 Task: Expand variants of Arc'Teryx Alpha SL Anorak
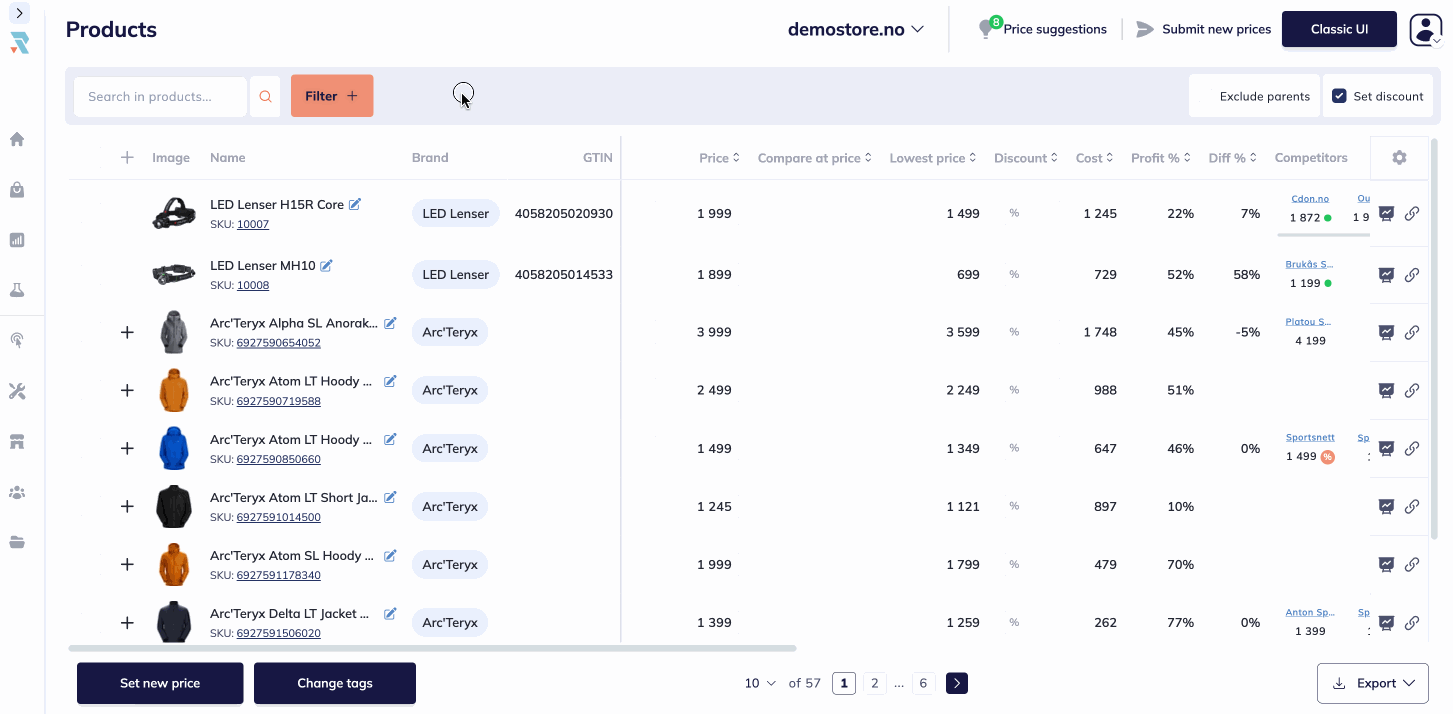tap(127, 332)
